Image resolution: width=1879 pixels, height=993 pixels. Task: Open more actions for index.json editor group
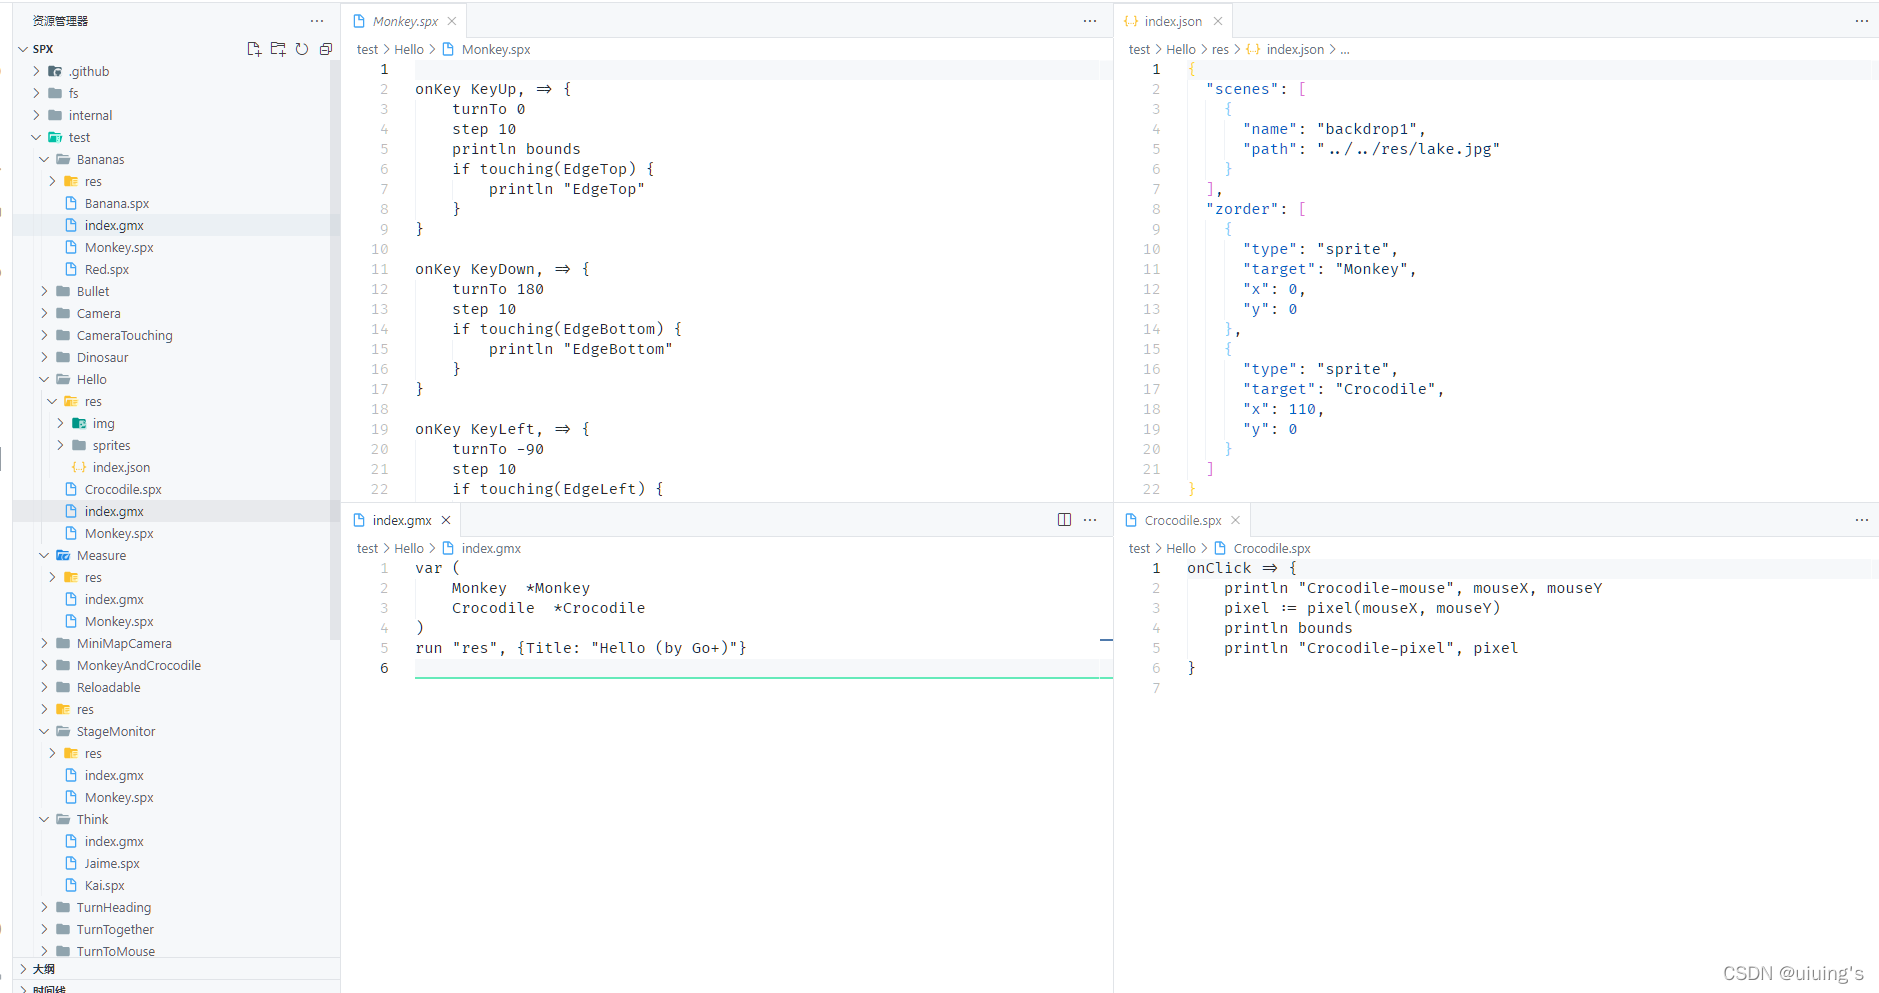(1861, 21)
